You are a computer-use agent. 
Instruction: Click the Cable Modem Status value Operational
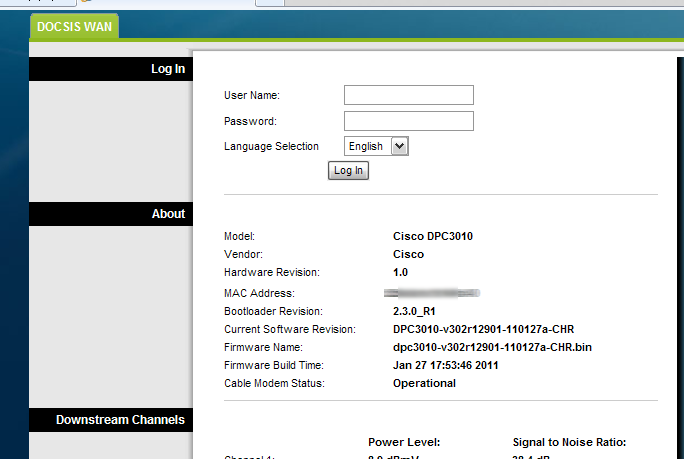click(424, 383)
